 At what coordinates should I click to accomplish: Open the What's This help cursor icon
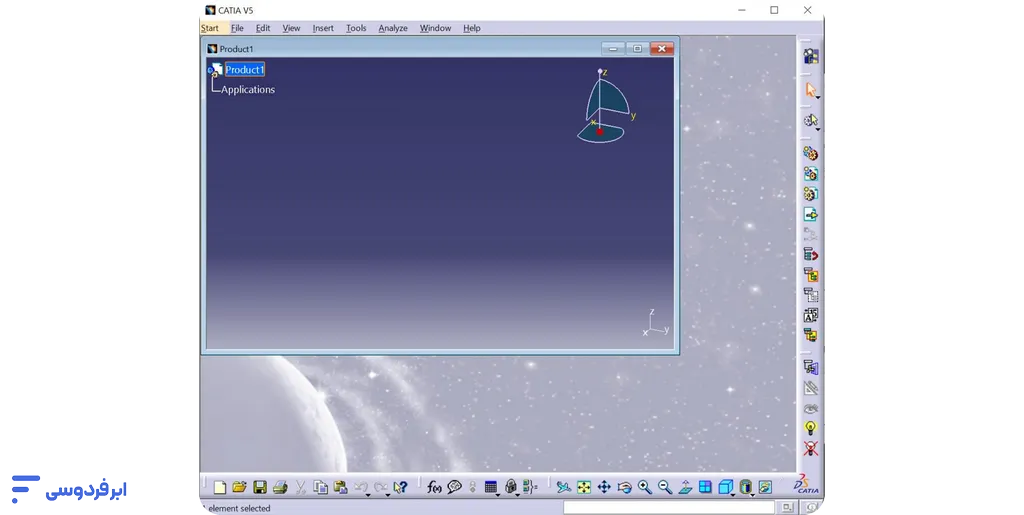pos(400,487)
